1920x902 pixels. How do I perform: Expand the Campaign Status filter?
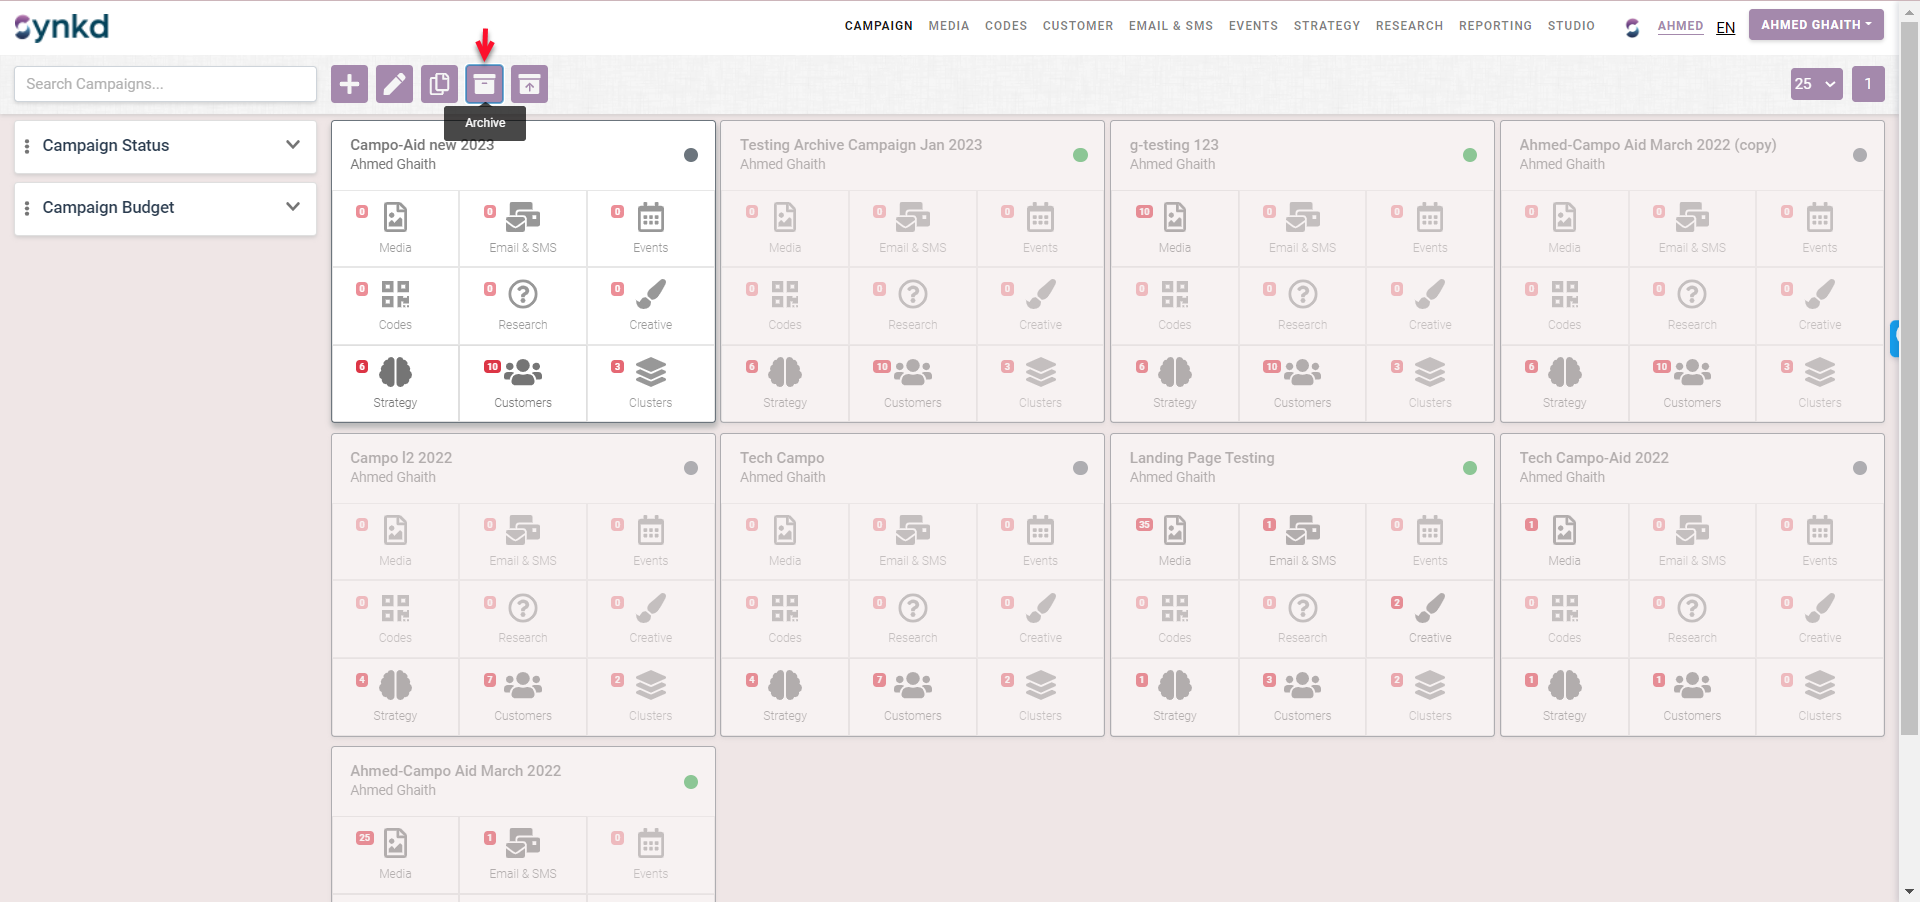click(x=165, y=146)
